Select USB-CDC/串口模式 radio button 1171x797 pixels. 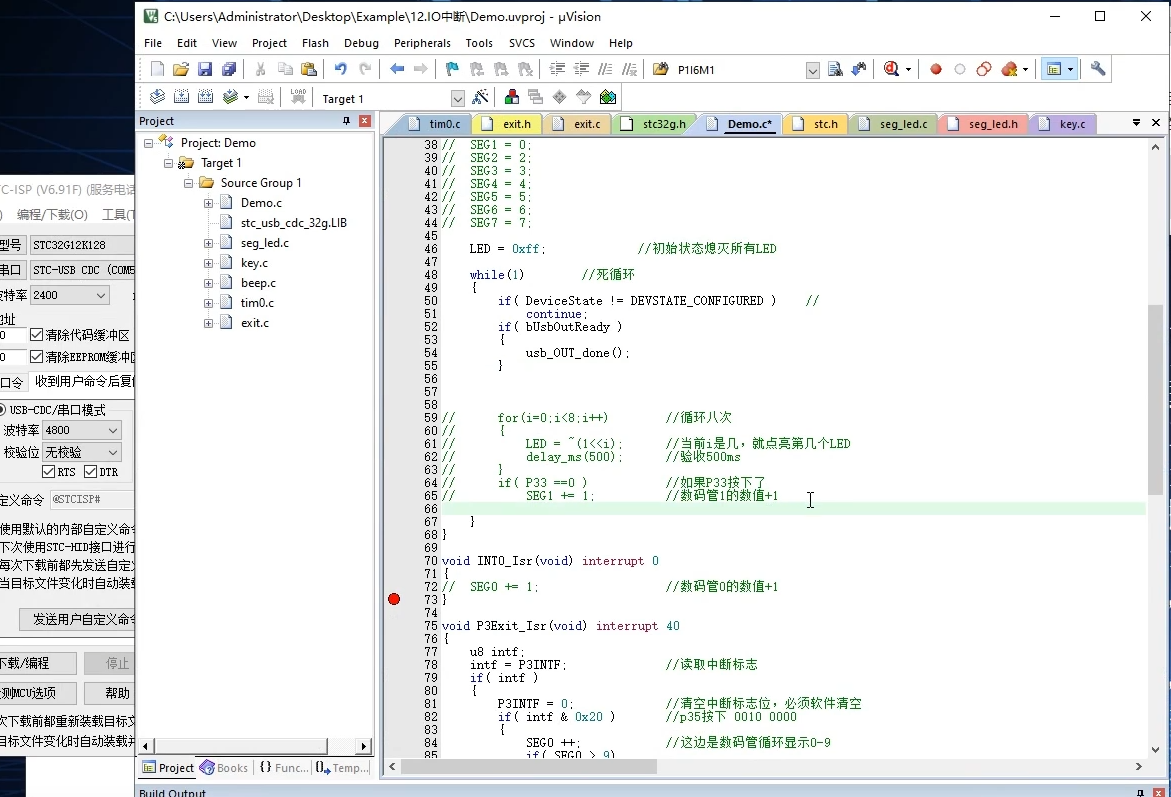click(x=1, y=409)
